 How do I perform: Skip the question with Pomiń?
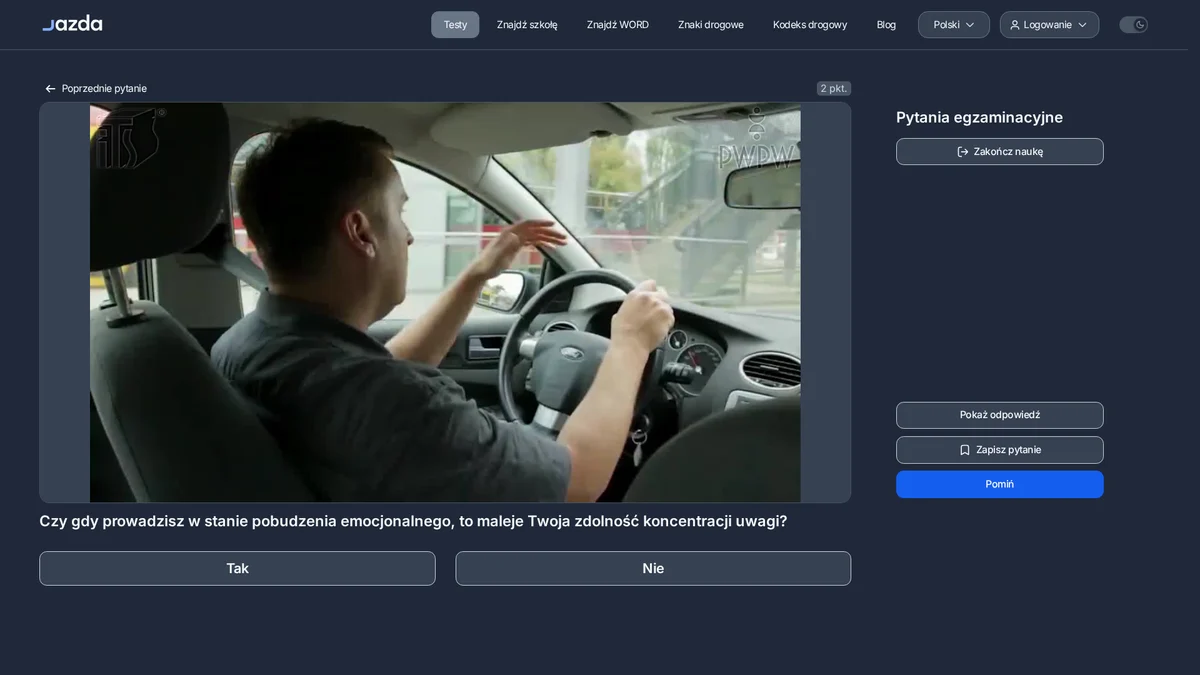click(x=1000, y=484)
